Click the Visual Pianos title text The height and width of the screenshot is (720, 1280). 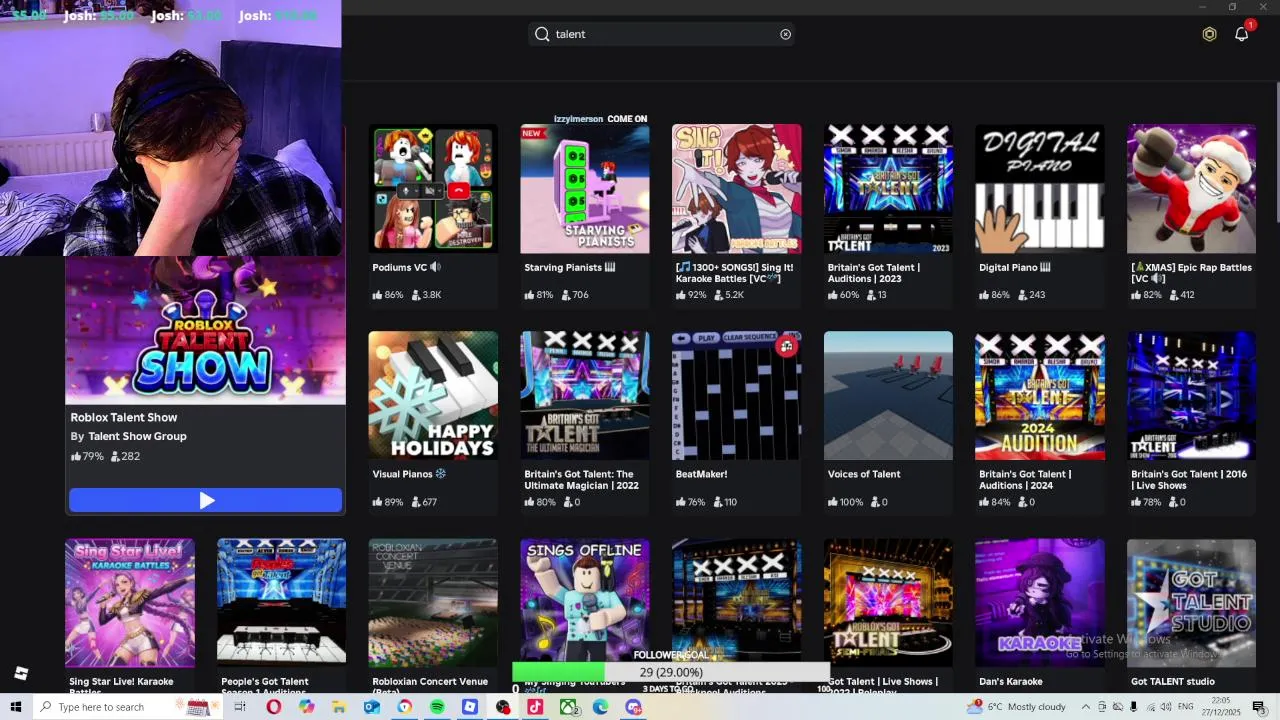tap(409, 474)
